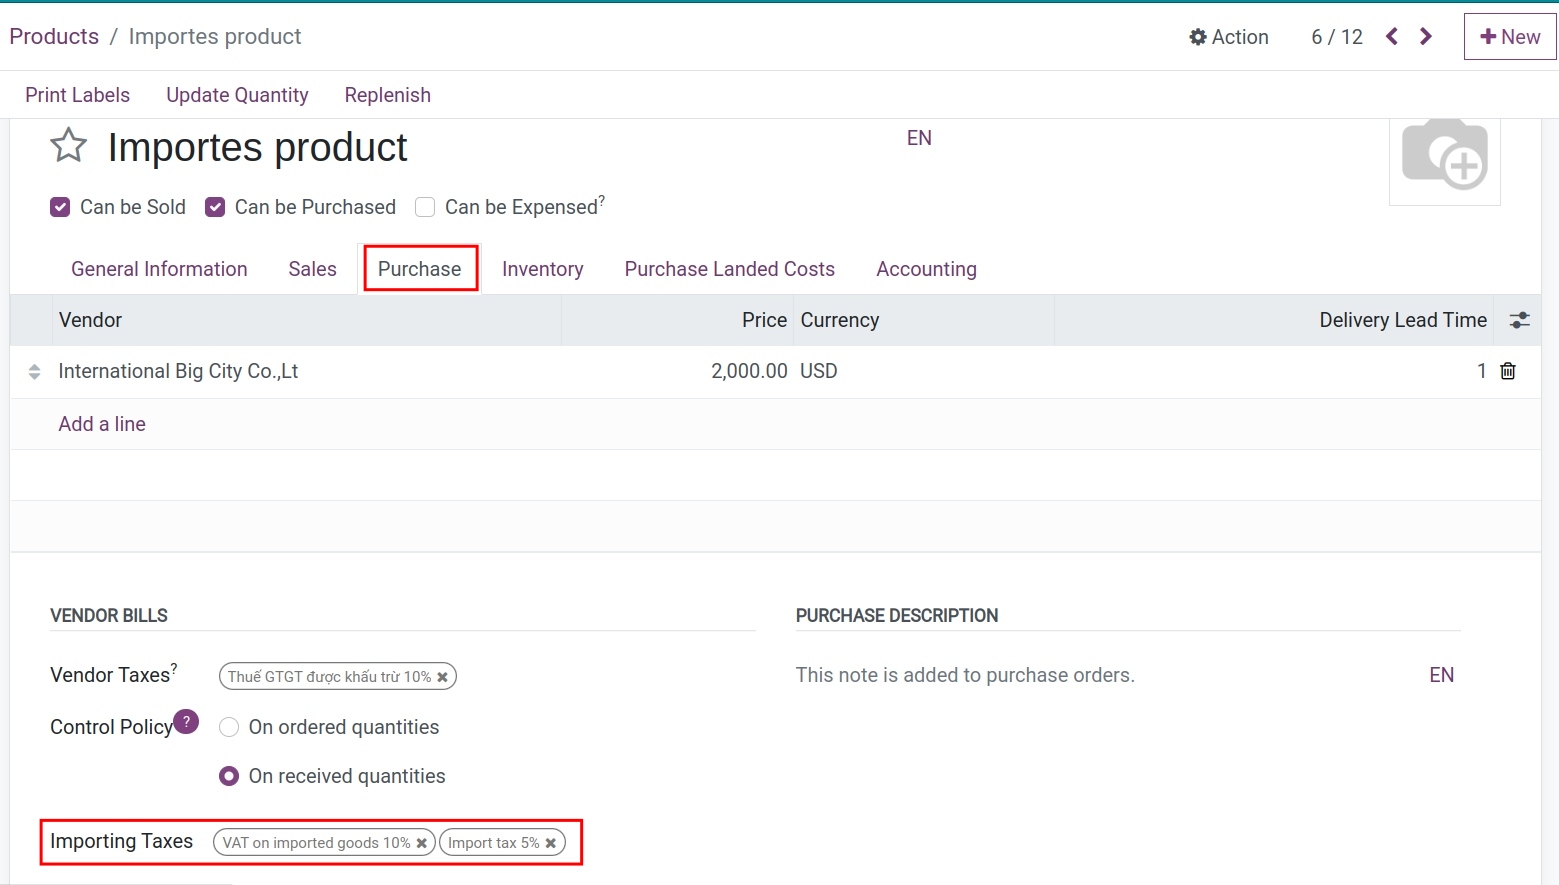The width and height of the screenshot is (1559, 885).
Task: Click Update Quantity button
Action: [237, 95]
